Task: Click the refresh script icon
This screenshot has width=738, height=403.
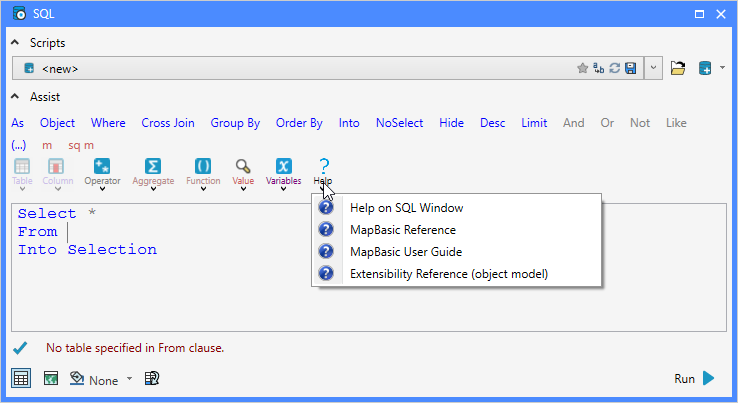Action: (x=614, y=68)
